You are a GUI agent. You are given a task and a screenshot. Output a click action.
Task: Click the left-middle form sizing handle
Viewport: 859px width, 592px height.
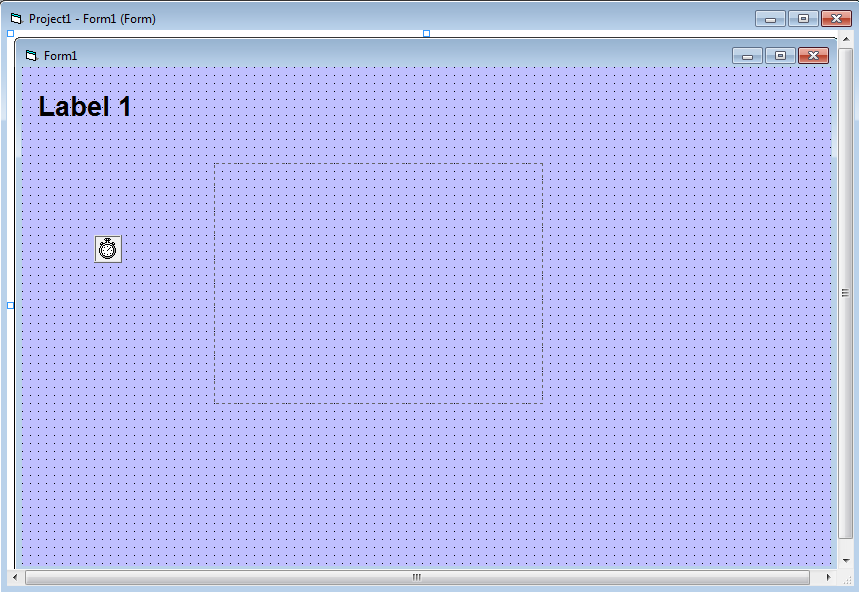point(11,305)
